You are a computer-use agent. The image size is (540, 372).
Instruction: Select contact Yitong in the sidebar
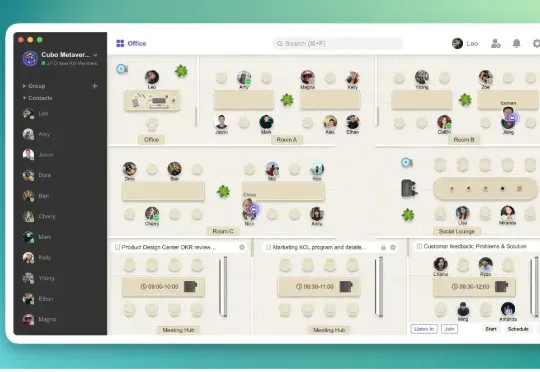(x=60, y=278)
